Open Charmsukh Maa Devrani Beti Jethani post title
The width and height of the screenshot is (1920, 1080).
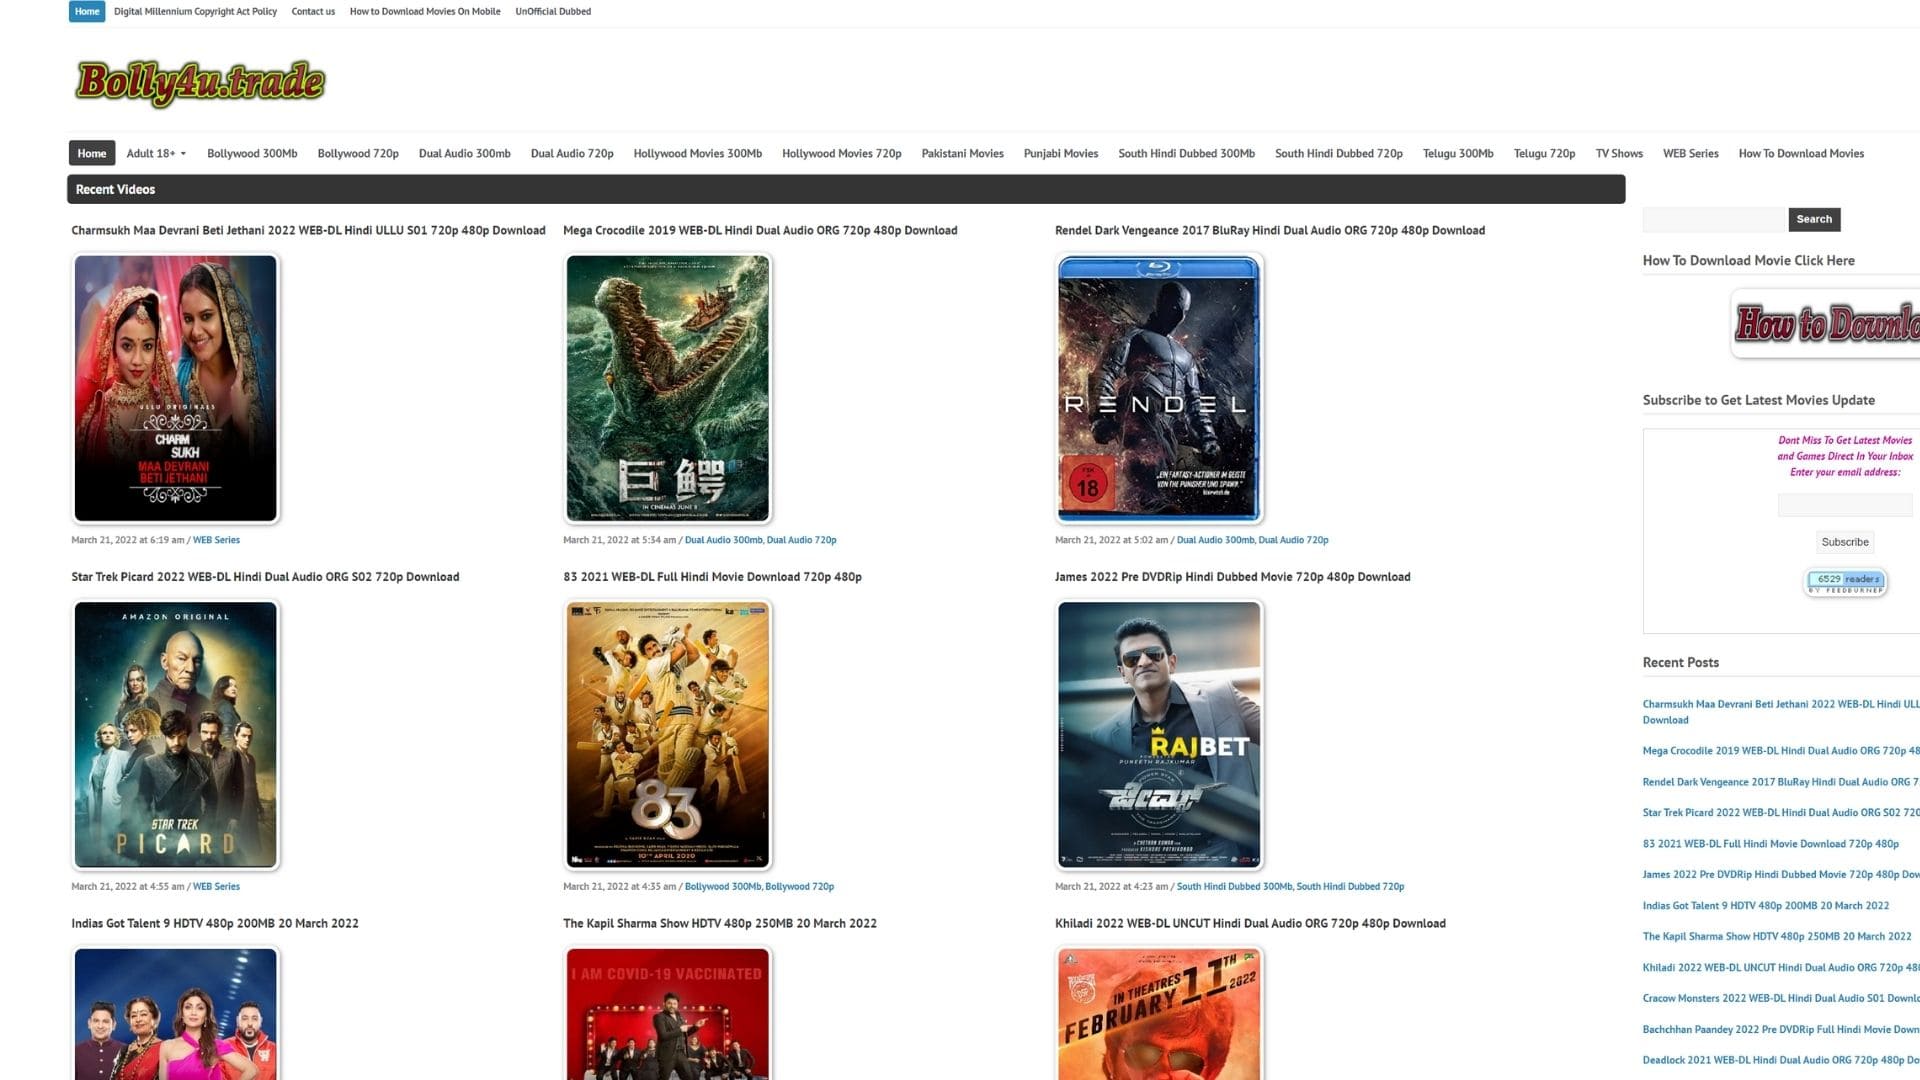click(x=308, y=230)
